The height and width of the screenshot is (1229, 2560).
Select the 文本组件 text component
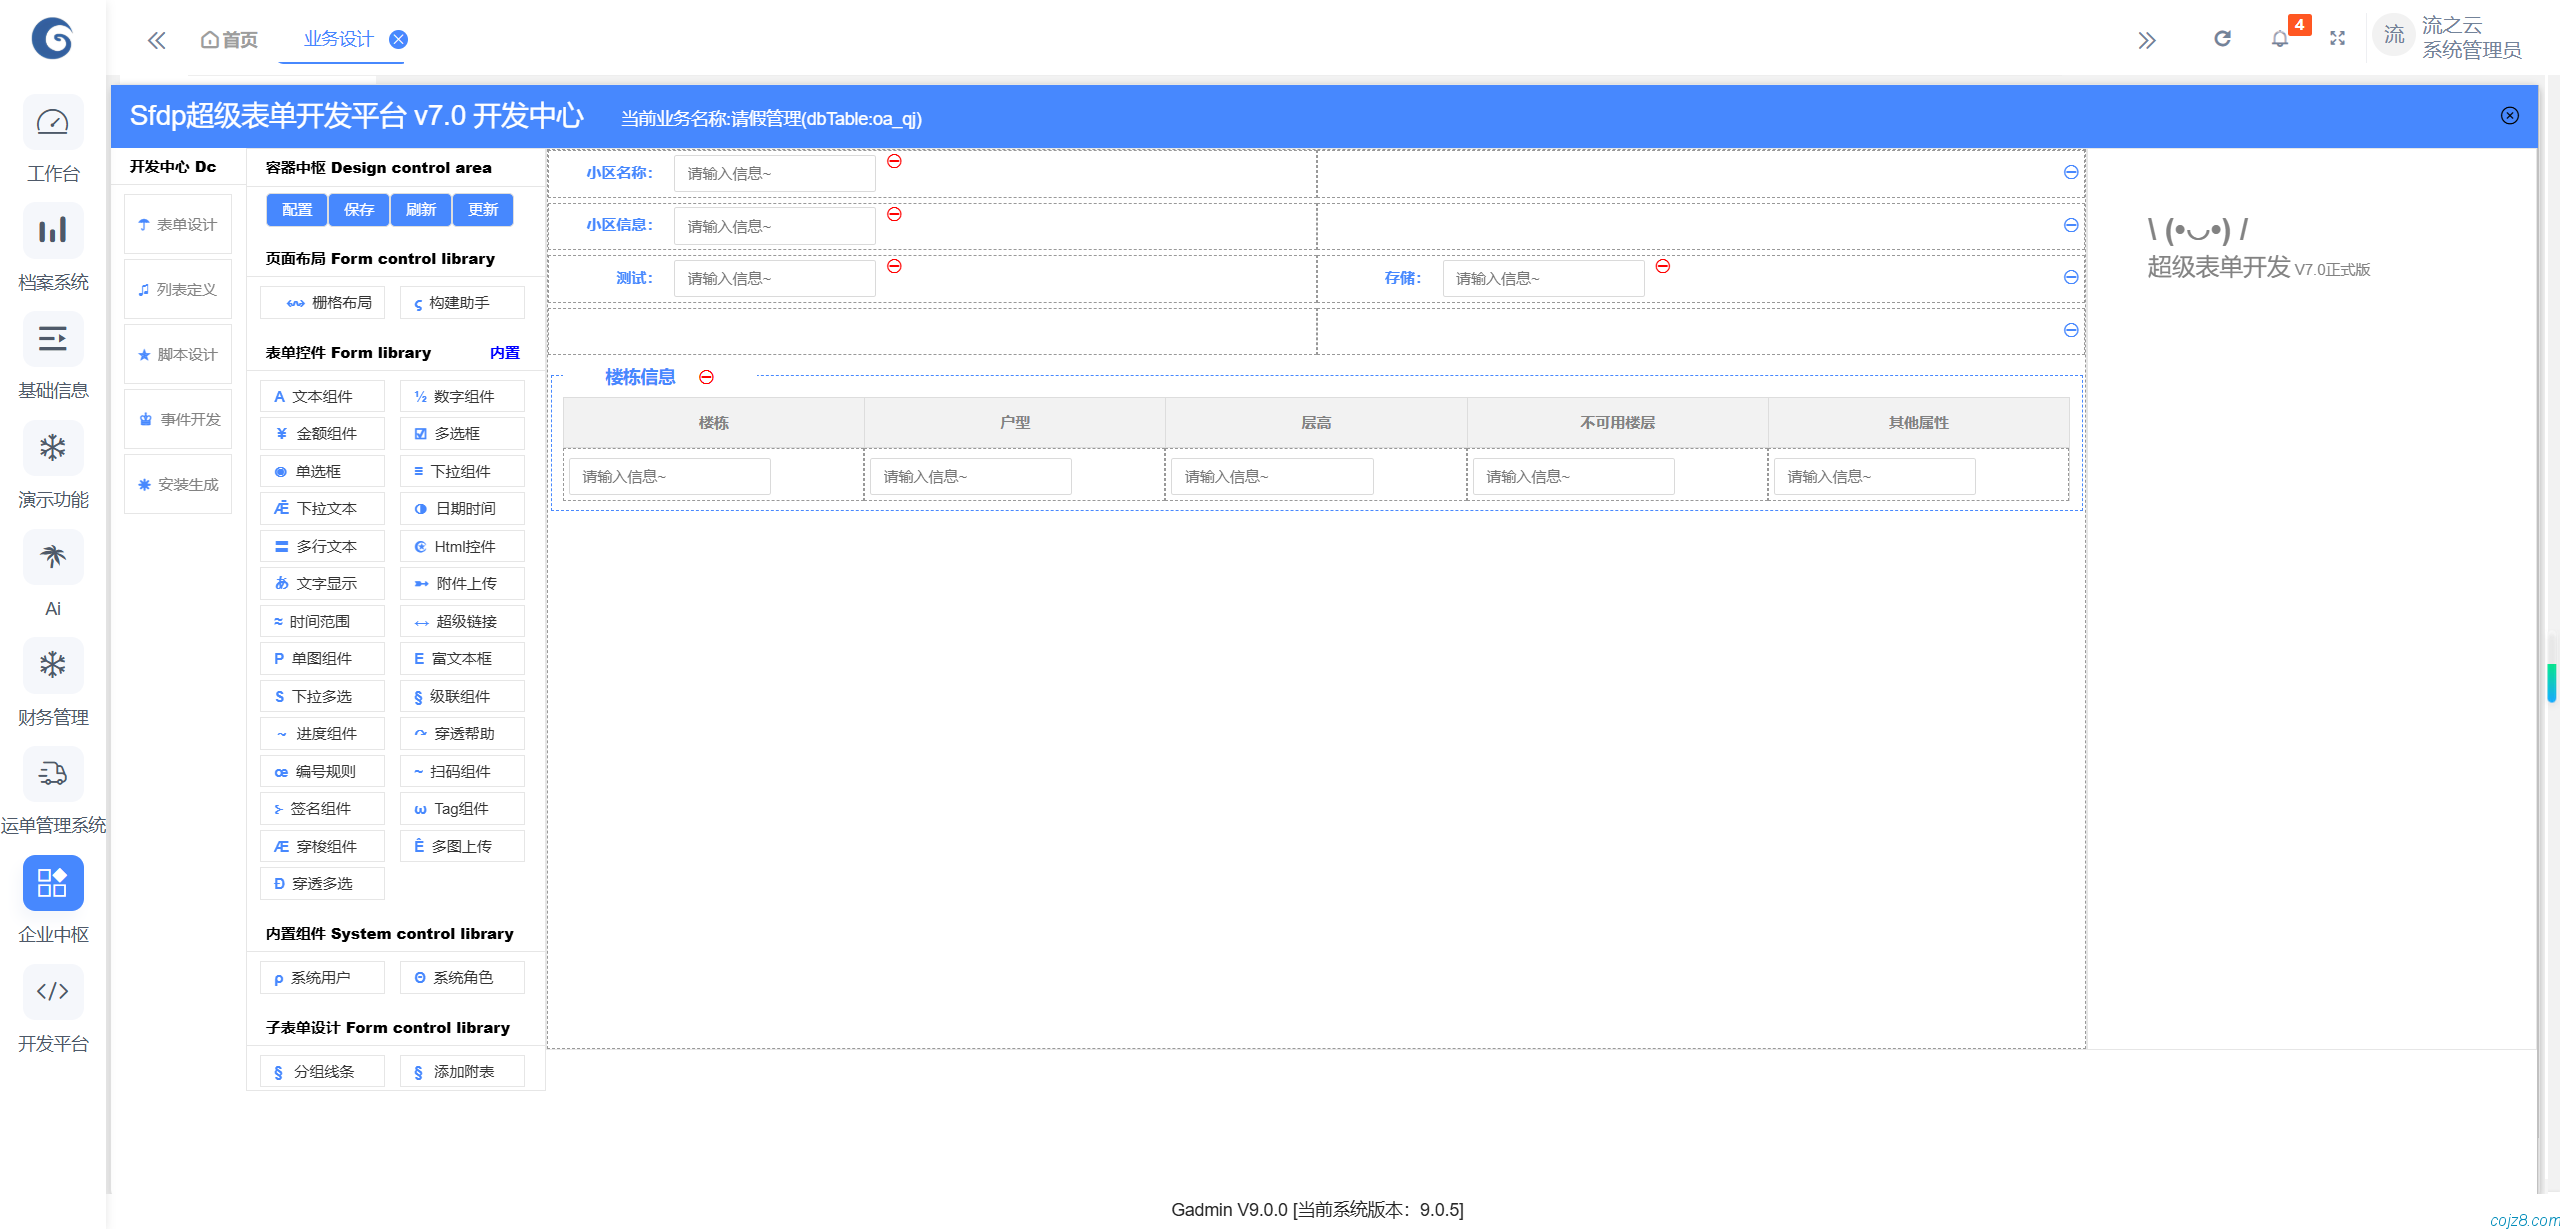pos(321,395)
